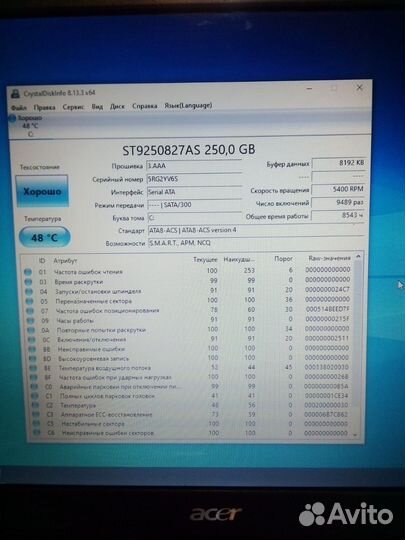This screenshot has height=540, width=405.
Task: Open the Диск menu
Action: tap(117, 106)
